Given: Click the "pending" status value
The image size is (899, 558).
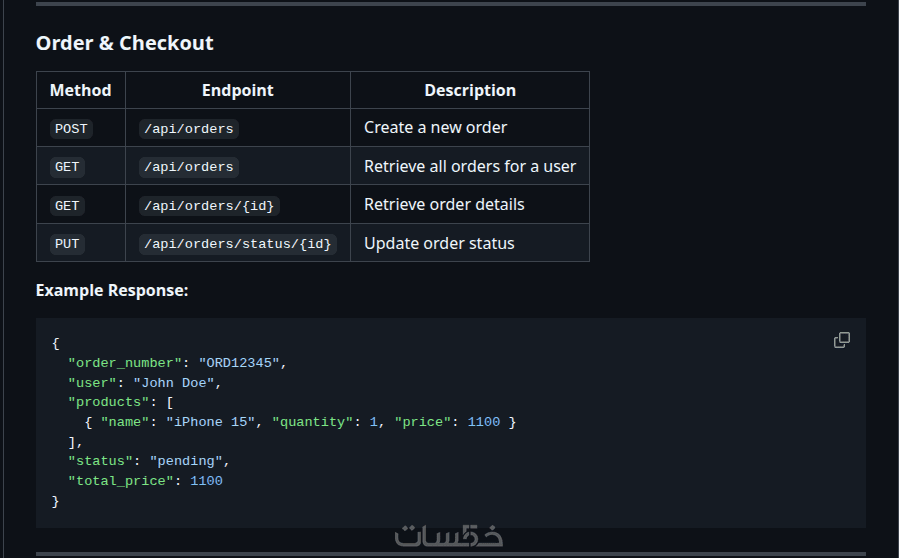Looking at the screenshot, I should 186,461.
